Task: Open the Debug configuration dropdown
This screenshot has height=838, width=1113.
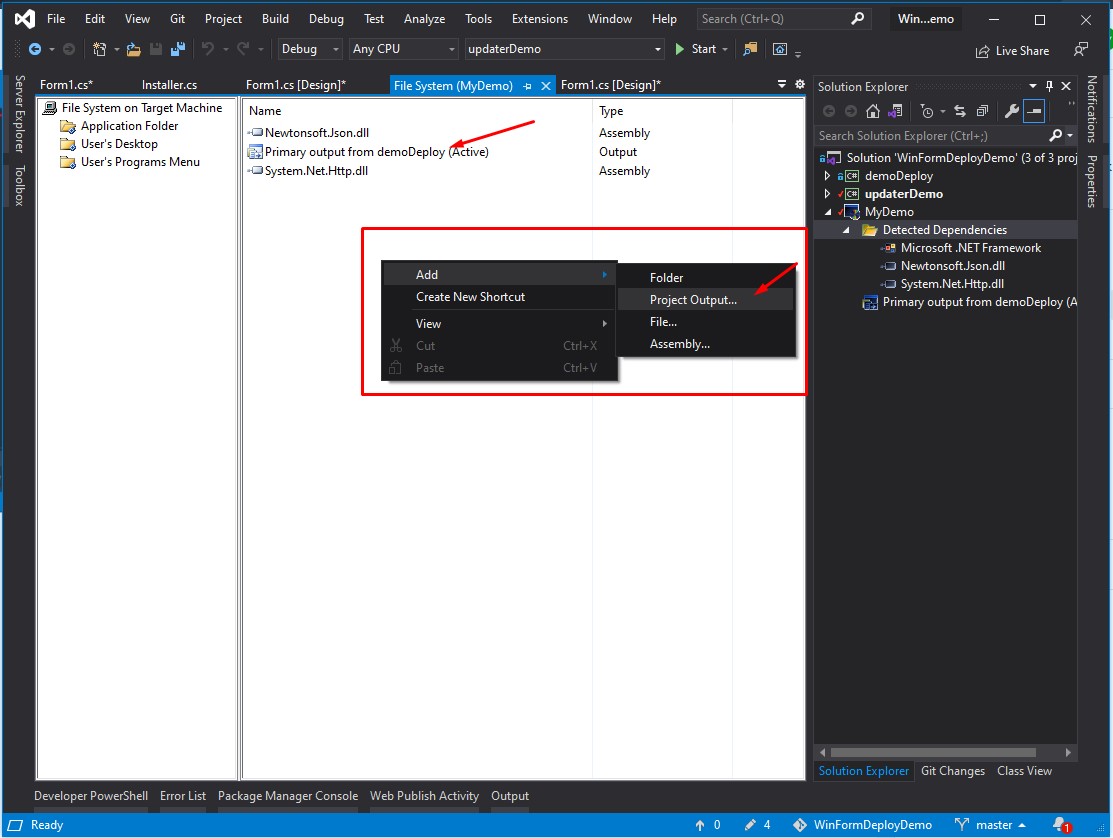Action: (x=310, y=49)
